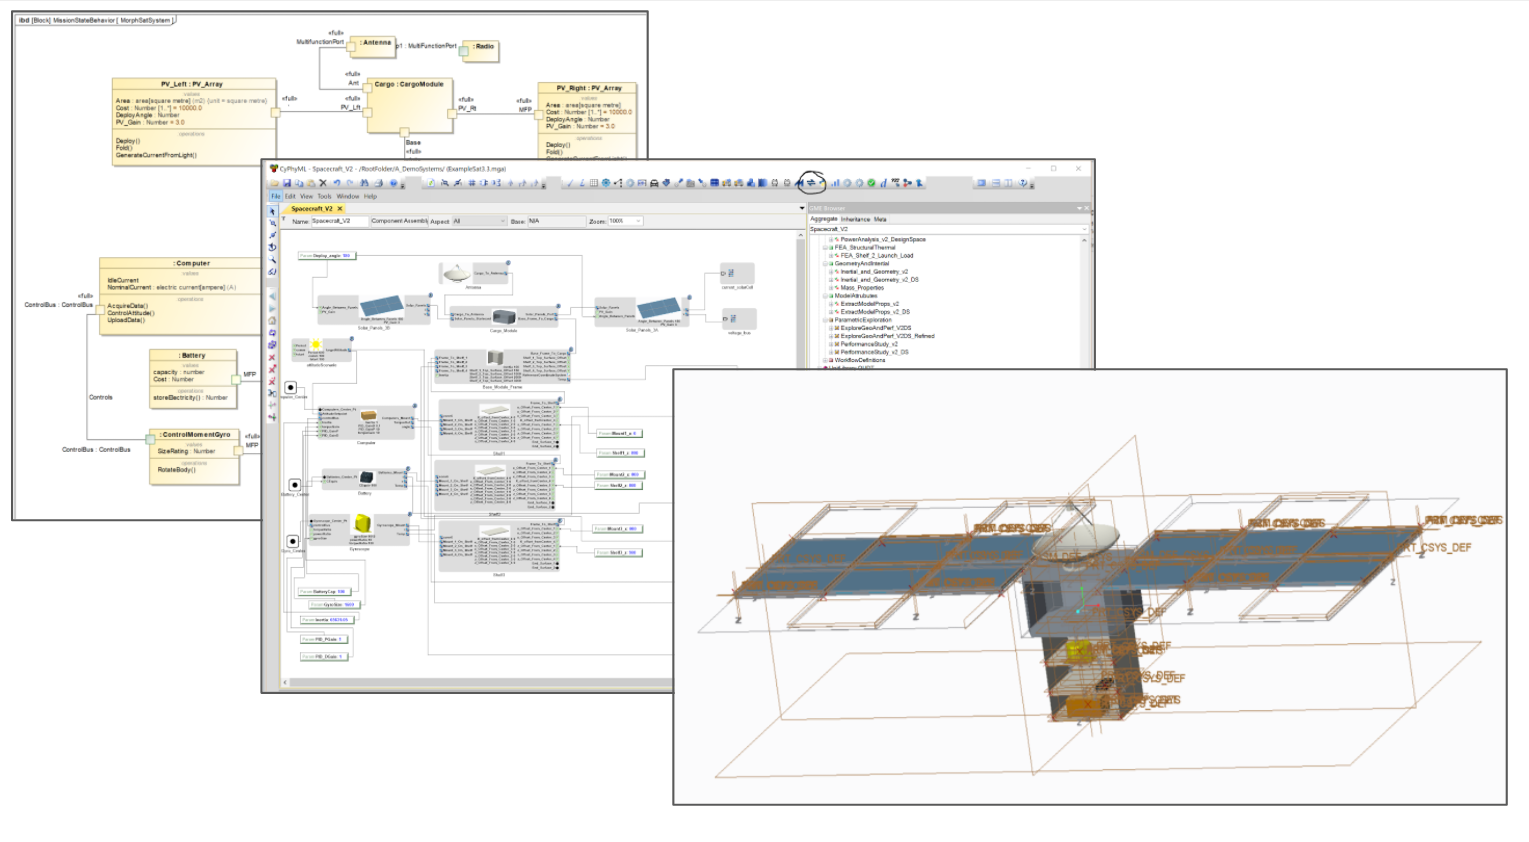
Task: Click the Undo icon on the main toolbar
Action: click(x=336, y=182)
